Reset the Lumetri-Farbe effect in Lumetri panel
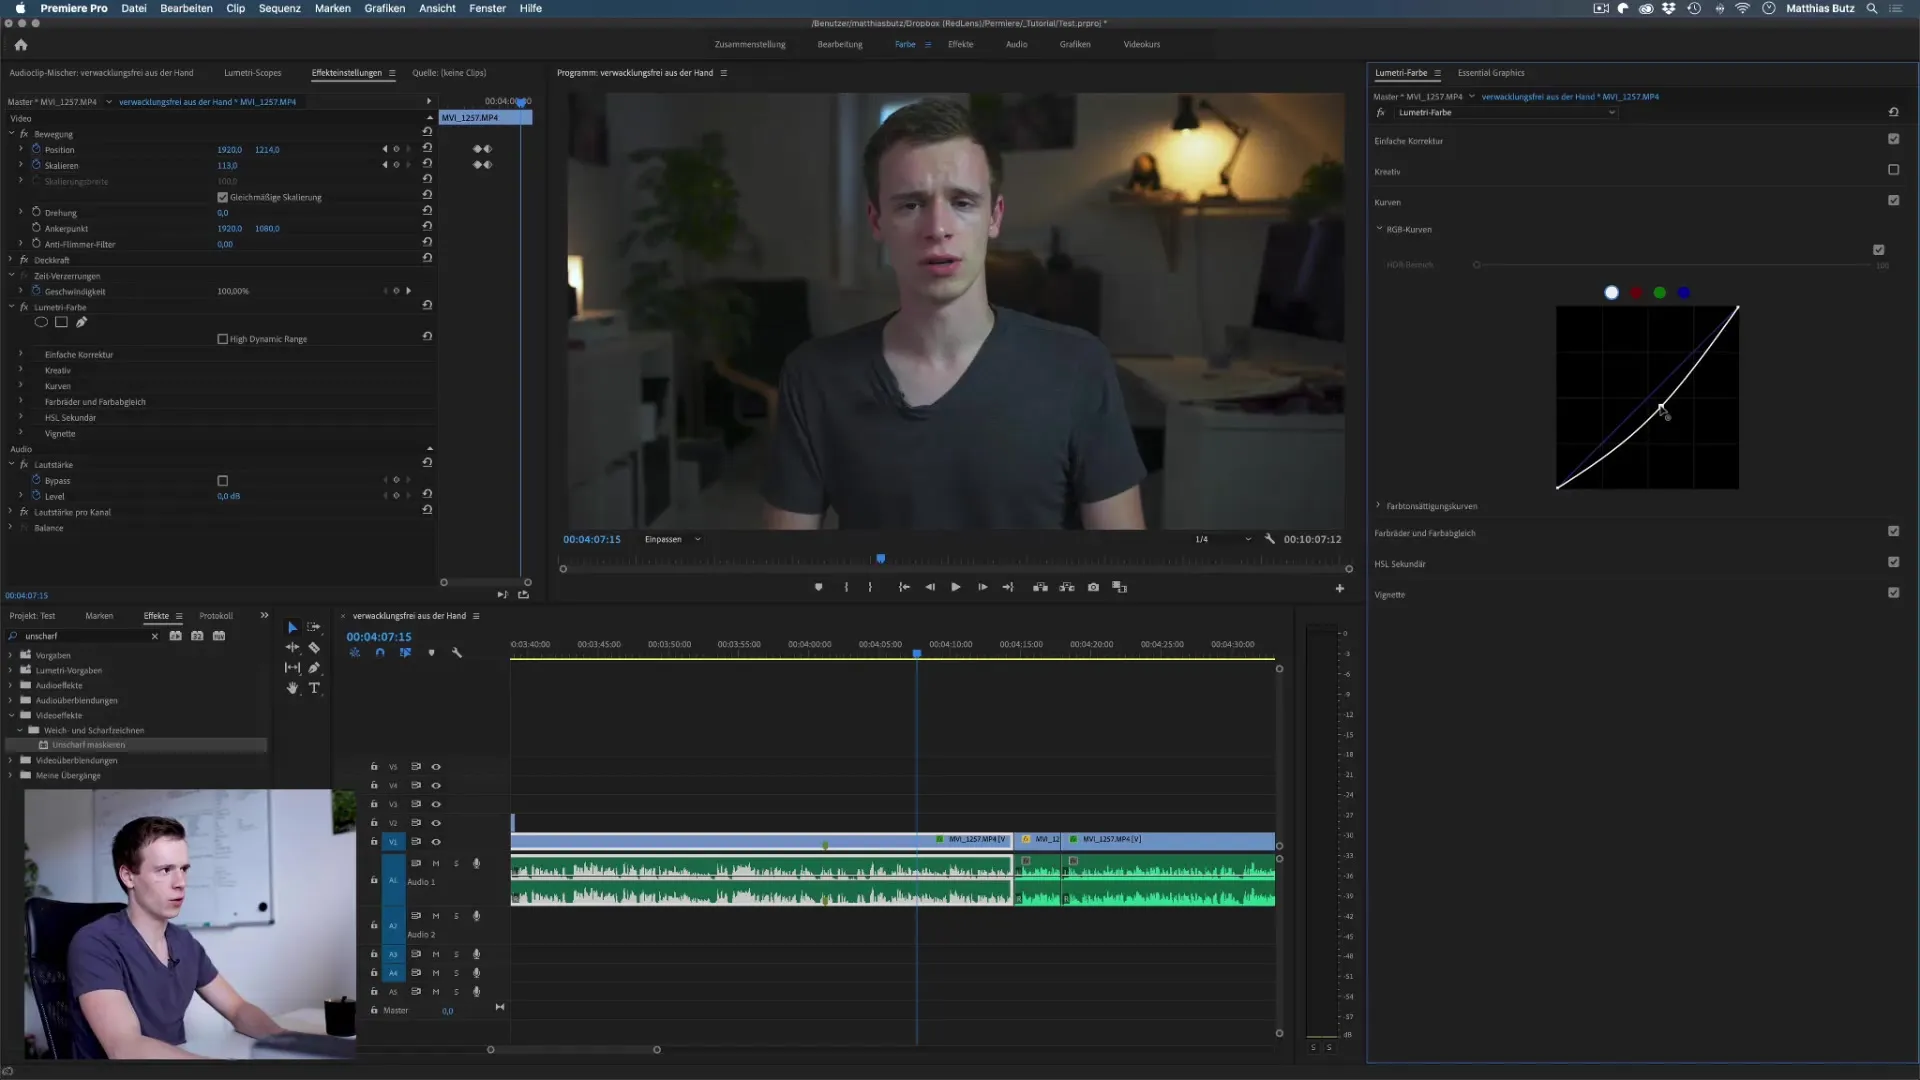The width and height of the screenshot is (1920, 1080). click(x=1893, y=112)
